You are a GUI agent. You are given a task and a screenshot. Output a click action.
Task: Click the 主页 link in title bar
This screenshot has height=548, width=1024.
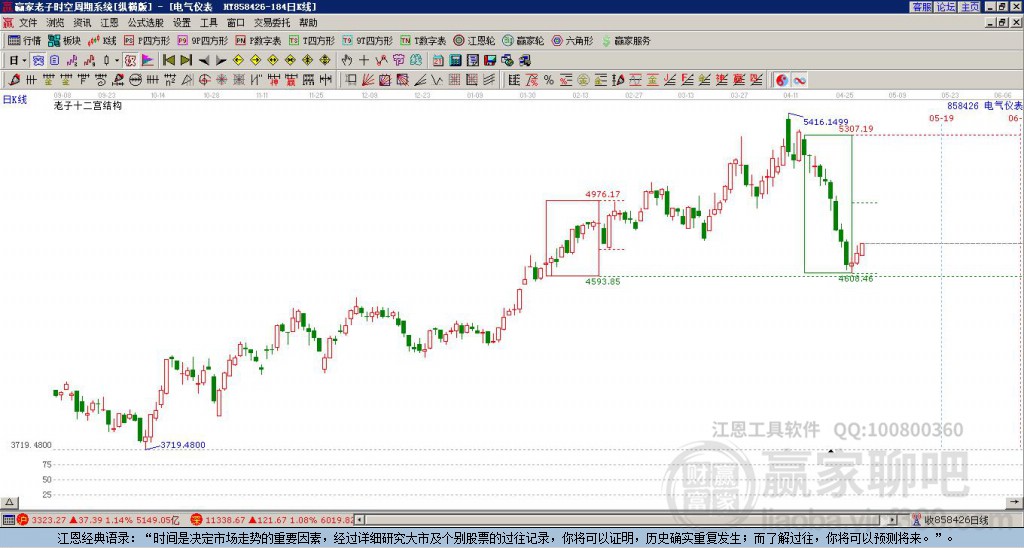coord(970,7)
